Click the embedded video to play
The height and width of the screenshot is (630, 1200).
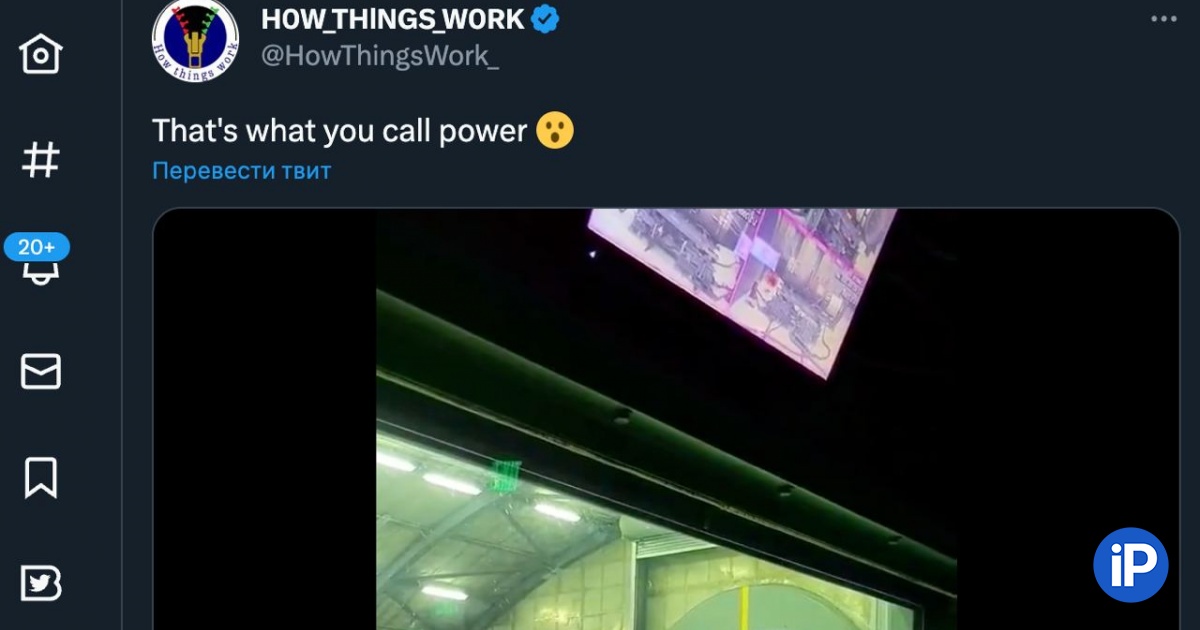click(666, 419)
